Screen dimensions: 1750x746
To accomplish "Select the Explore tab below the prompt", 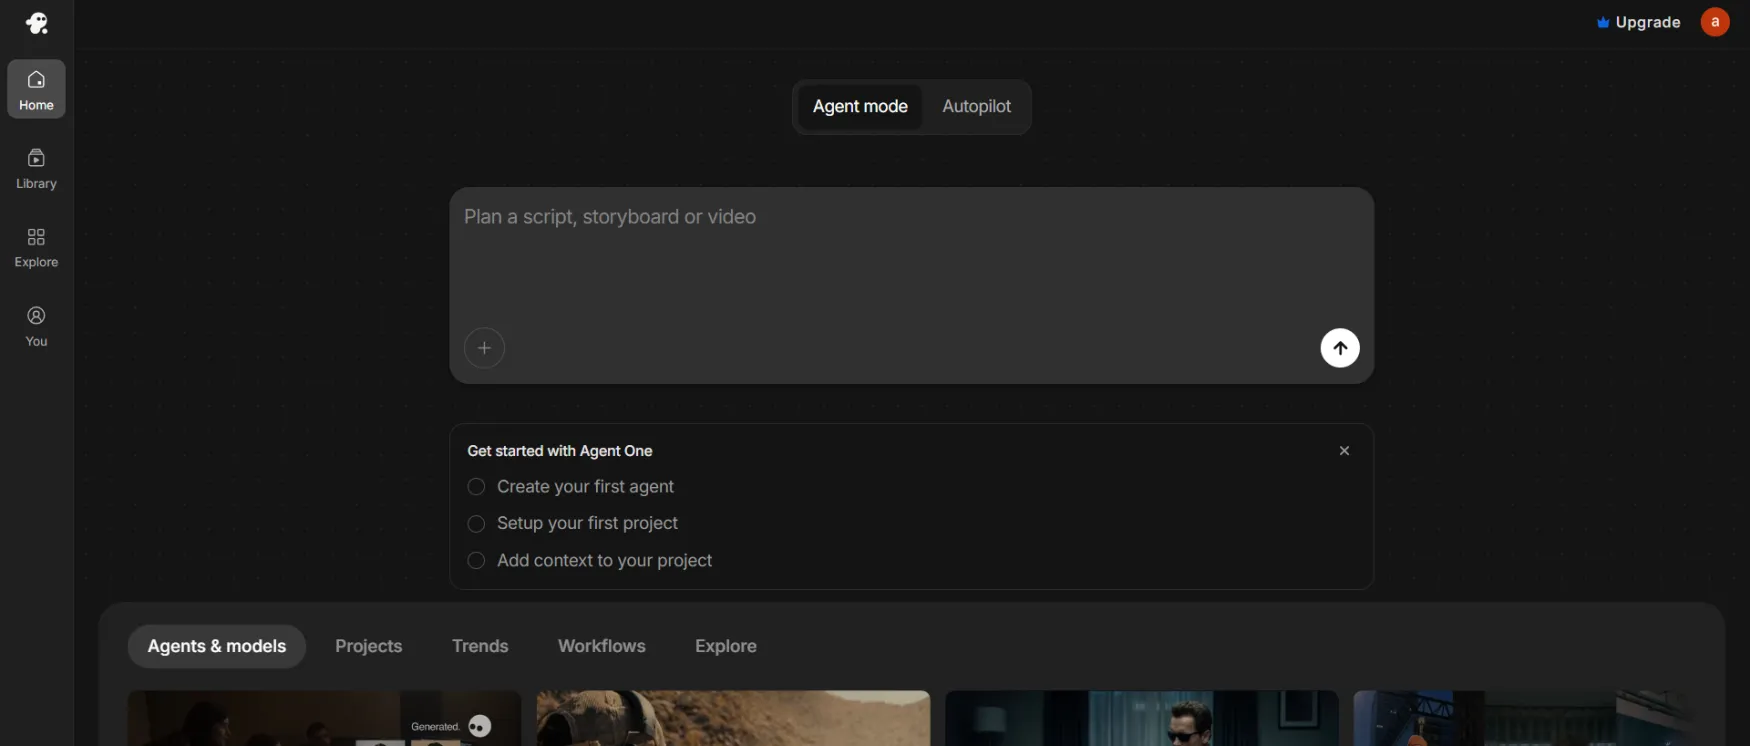I will 726,646.
